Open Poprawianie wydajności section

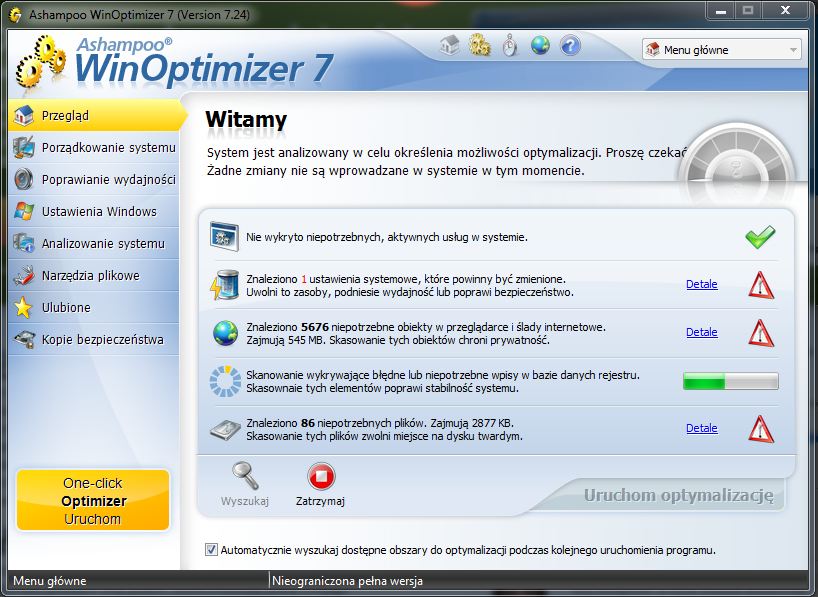pos(94,180)
